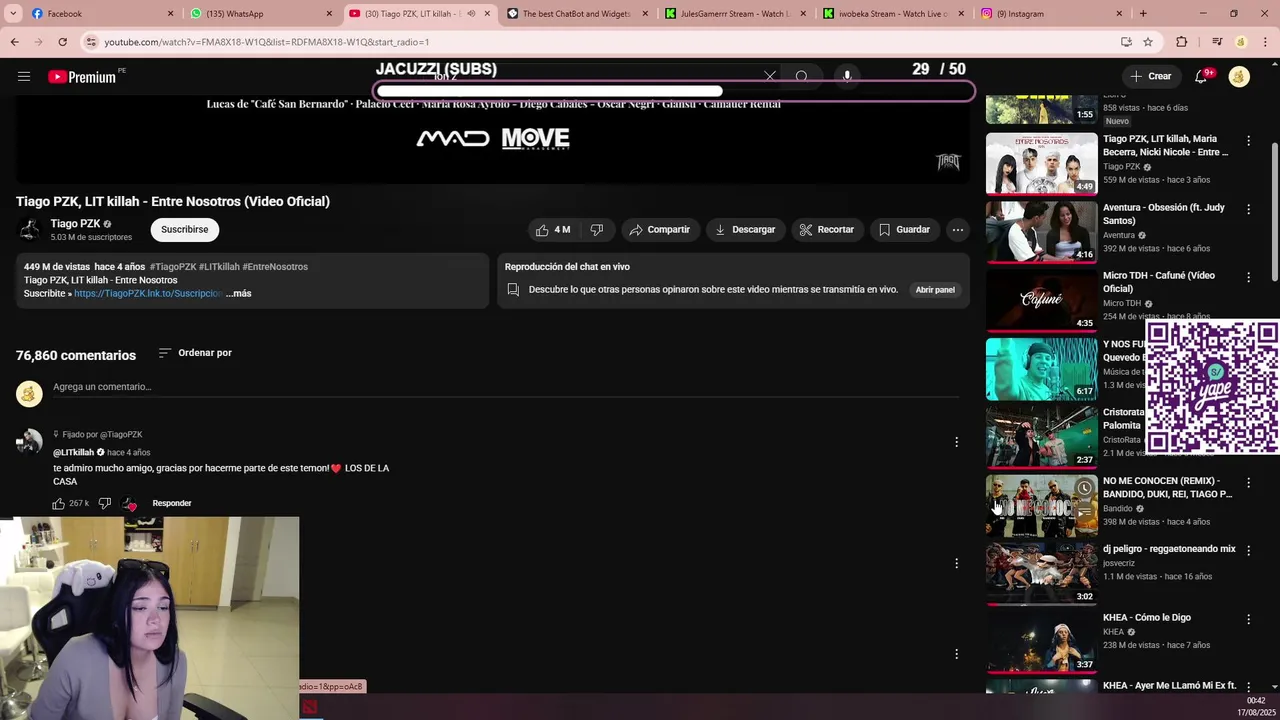Open the YouTube hamburger guide menu
The image size is (1280, 720).
coord(24,76)
